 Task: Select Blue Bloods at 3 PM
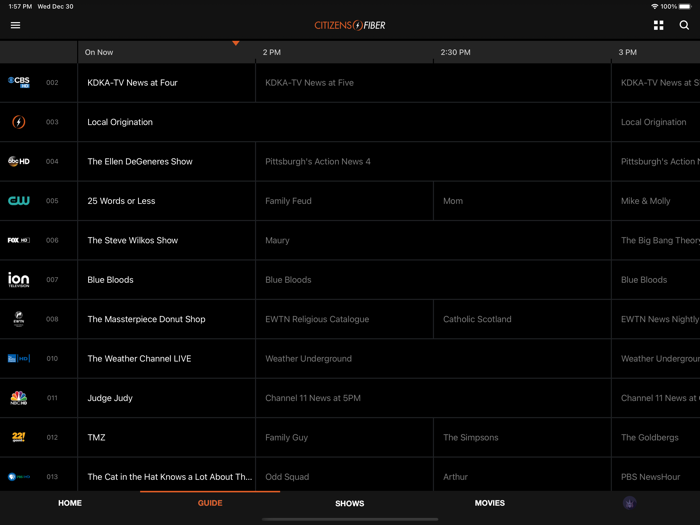(656, 279)
